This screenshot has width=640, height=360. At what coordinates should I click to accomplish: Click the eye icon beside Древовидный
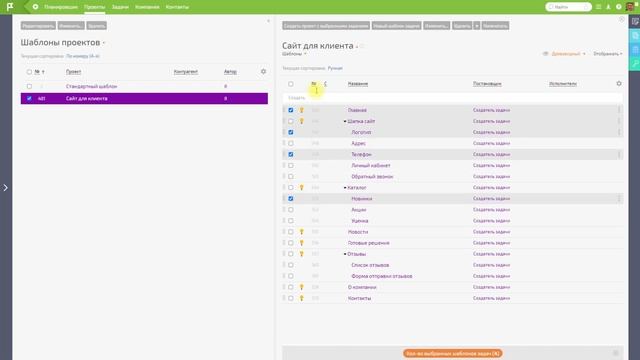(x=545, y=54)
